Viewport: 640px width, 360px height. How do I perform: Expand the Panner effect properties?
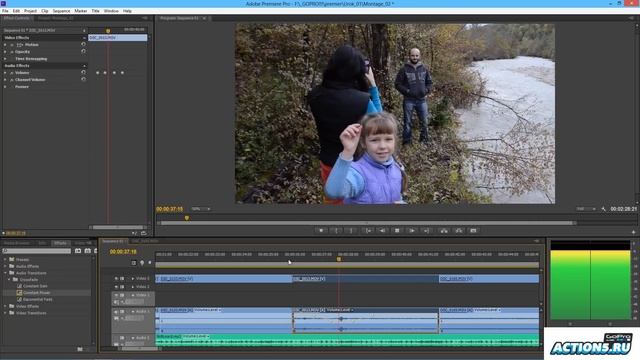click(5, 87)
